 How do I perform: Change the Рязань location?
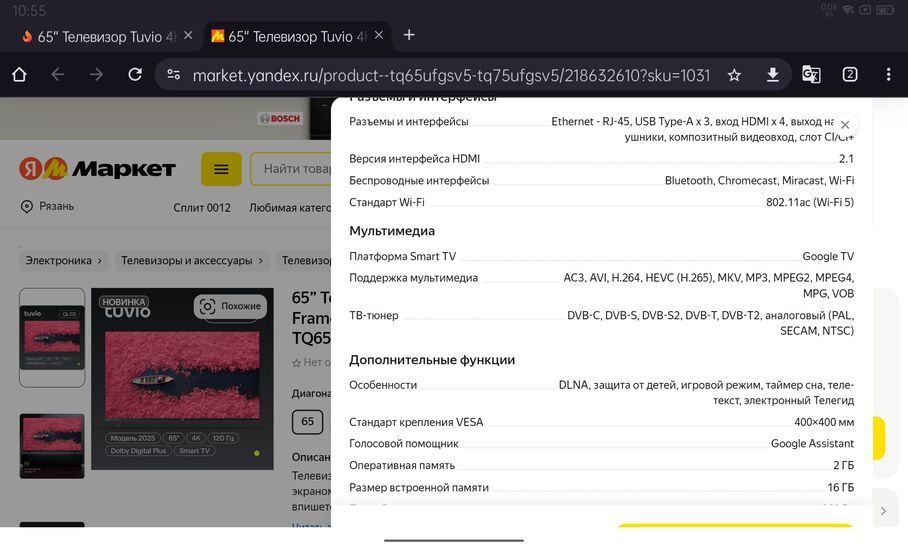(47, 206)
